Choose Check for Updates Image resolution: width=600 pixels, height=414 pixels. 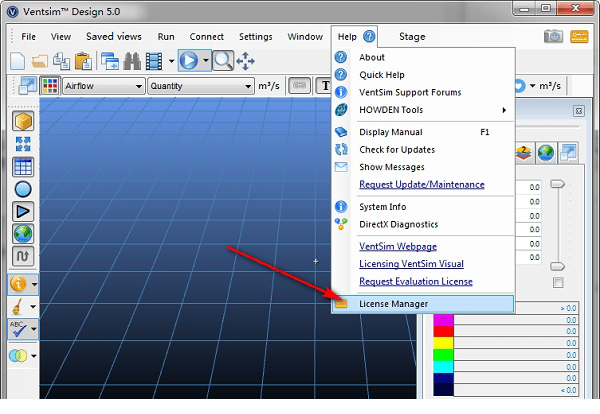pos(423,150)
